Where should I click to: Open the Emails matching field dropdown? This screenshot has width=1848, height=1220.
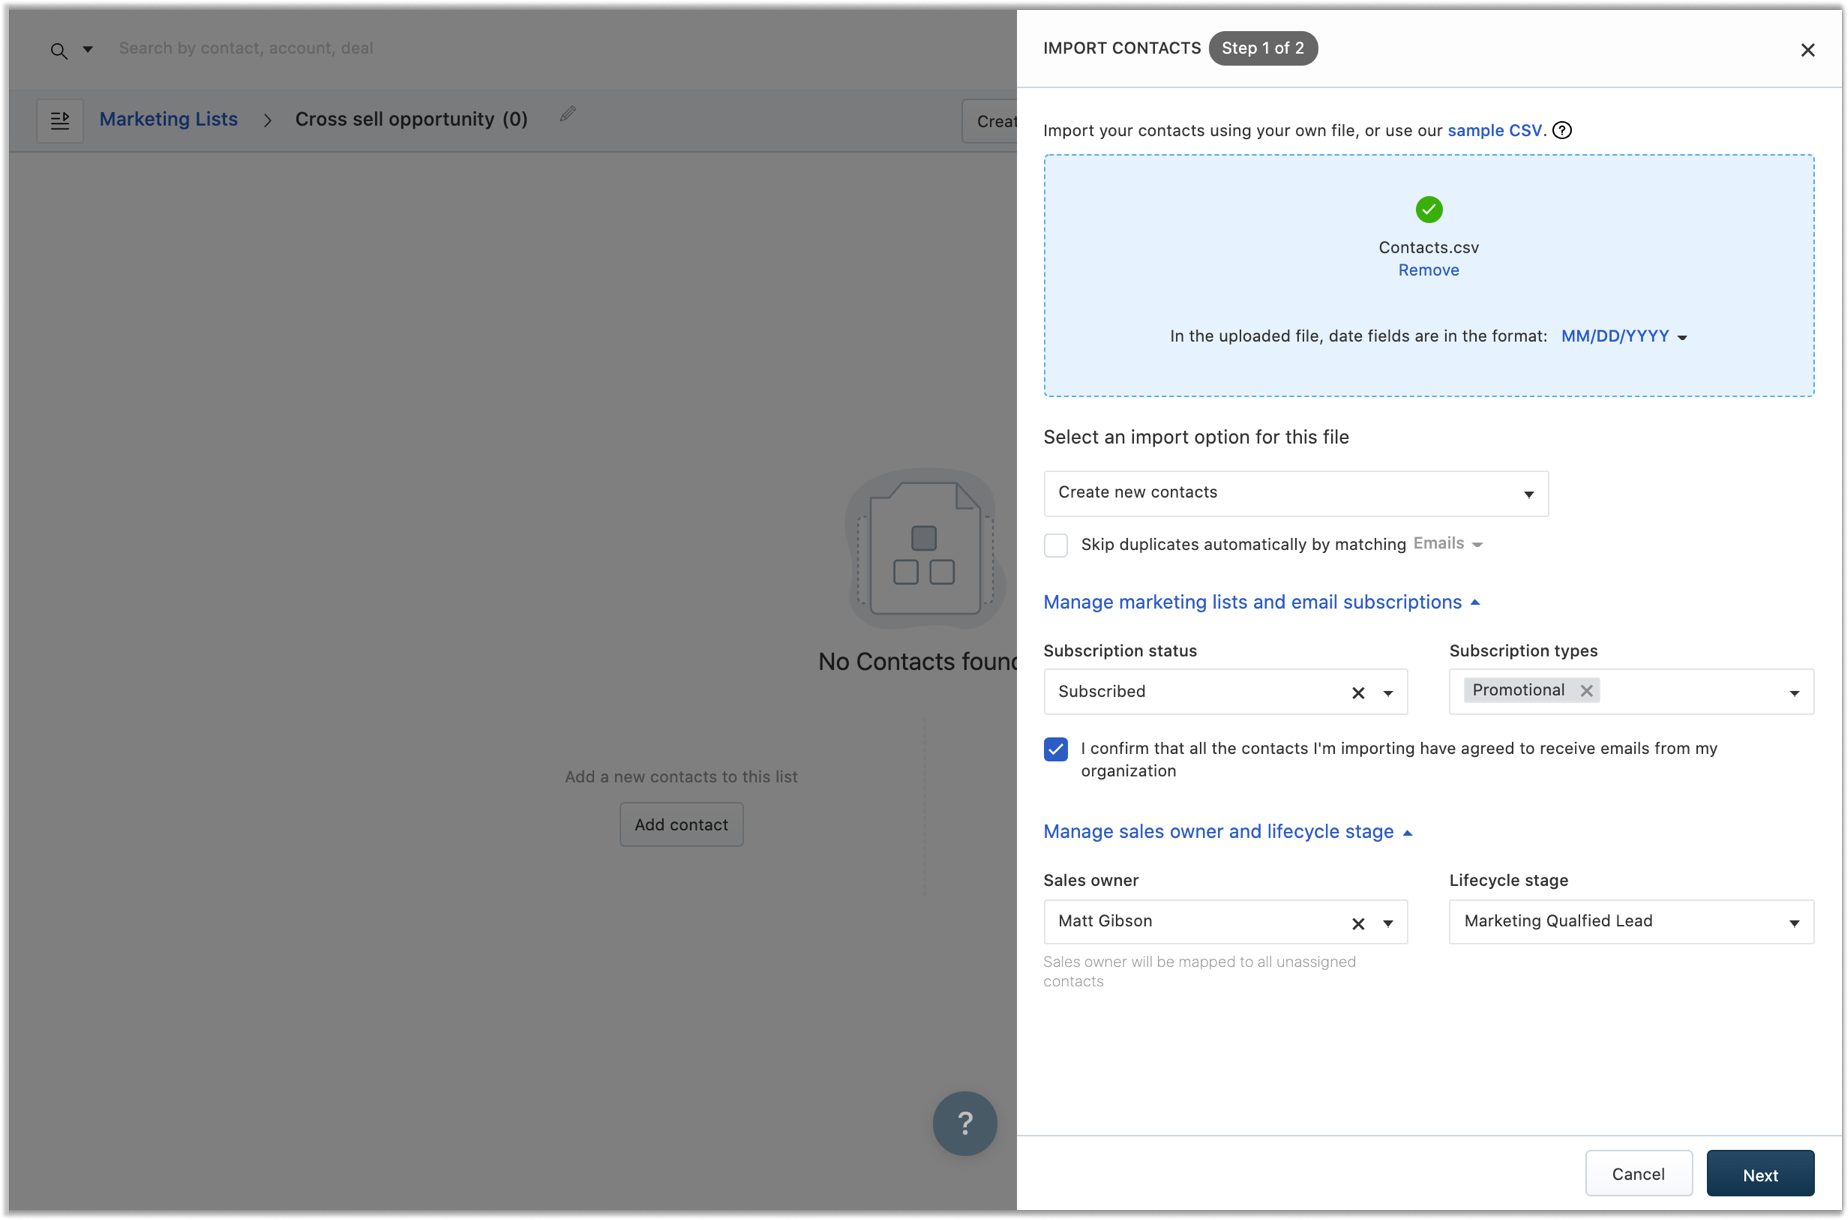pyautogui.click(x=1448, y=543)
